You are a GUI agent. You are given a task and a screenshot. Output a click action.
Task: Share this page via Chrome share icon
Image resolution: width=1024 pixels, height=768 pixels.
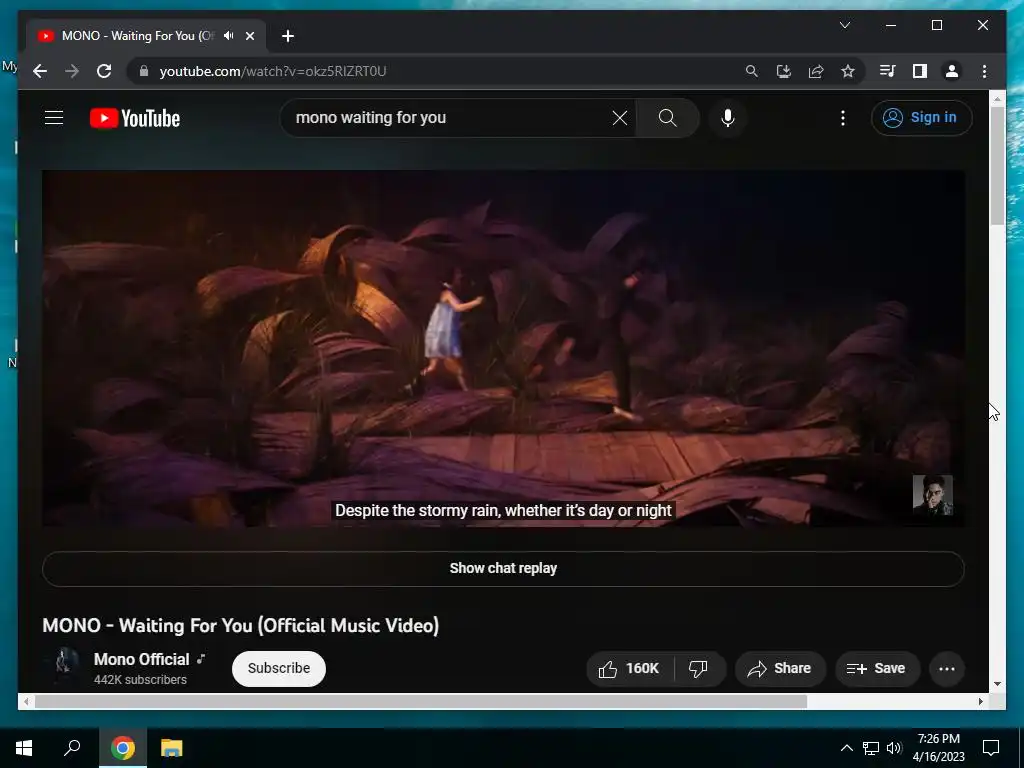(816, 71)
